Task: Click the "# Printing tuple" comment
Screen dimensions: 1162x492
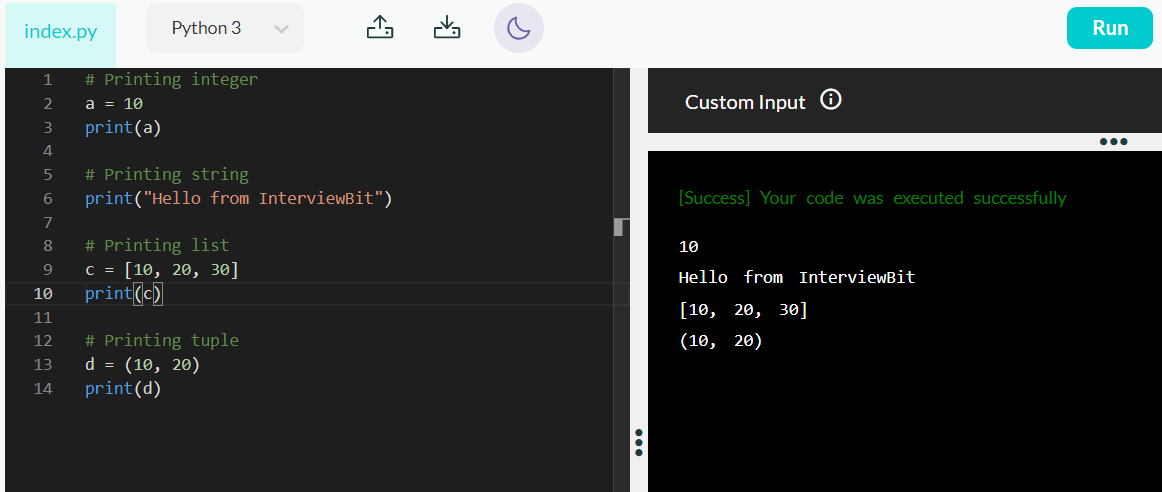Action: coord(162,340)
